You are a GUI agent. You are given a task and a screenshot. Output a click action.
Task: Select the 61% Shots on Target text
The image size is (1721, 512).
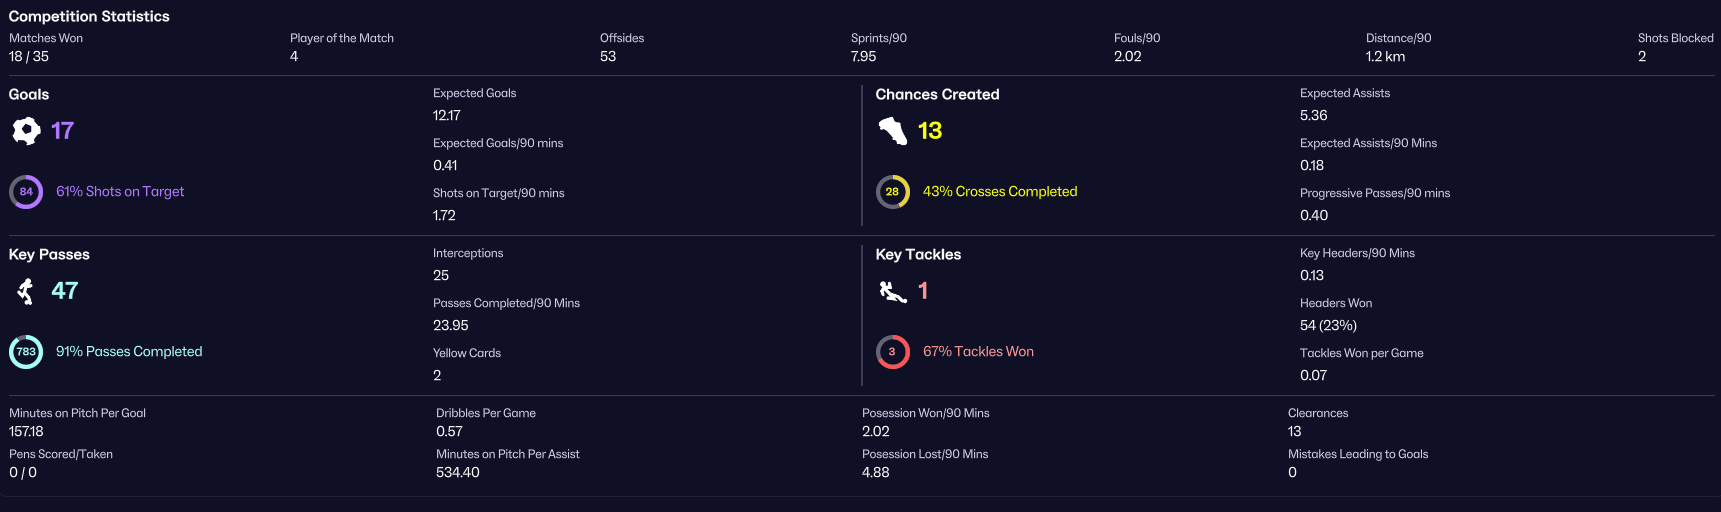pyautogui.click(x=120, y=192)
